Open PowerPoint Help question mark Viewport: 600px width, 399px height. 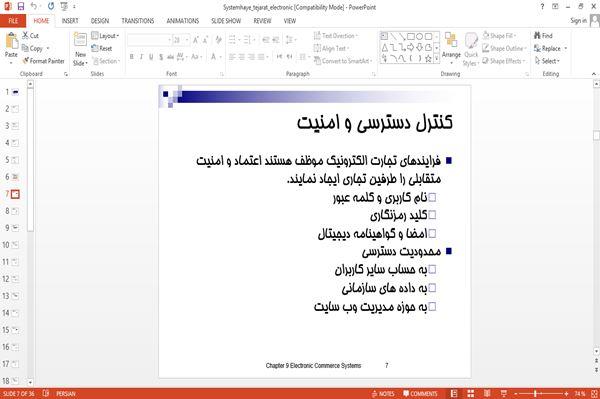click(x=542, y=7)
